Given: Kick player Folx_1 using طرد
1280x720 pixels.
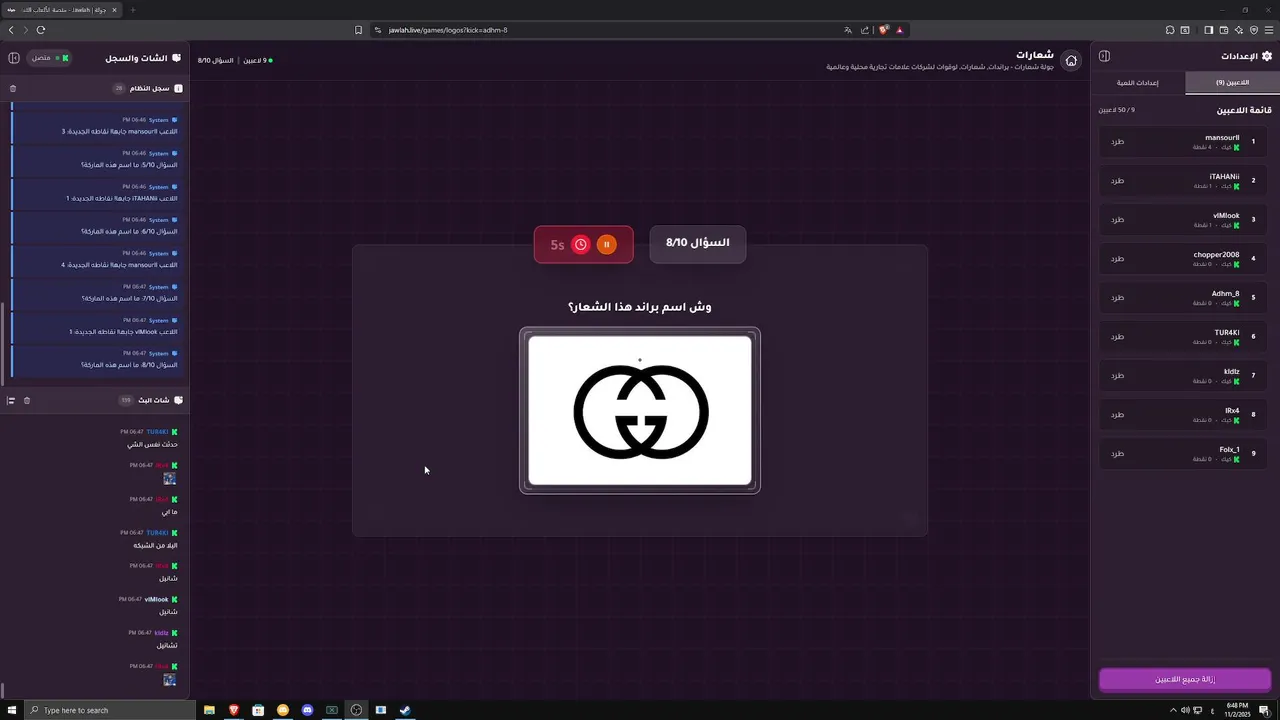Looking at the screenshot, I should tap(1118, 453).
